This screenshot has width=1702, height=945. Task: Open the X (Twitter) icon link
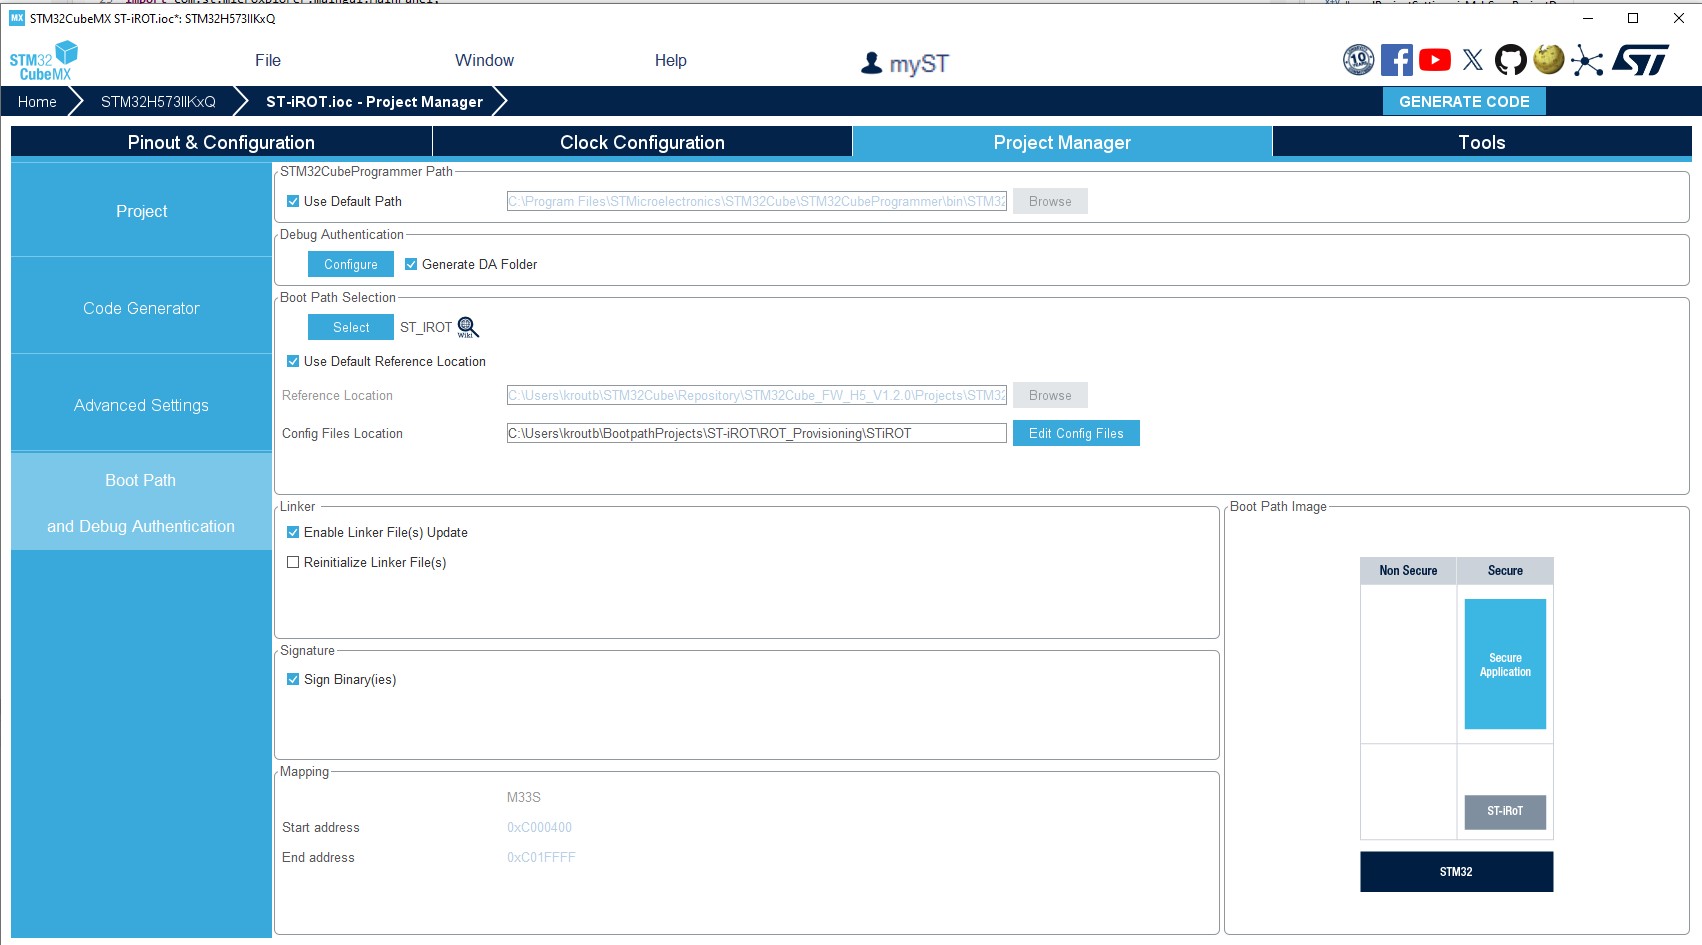coord(1473,60)
